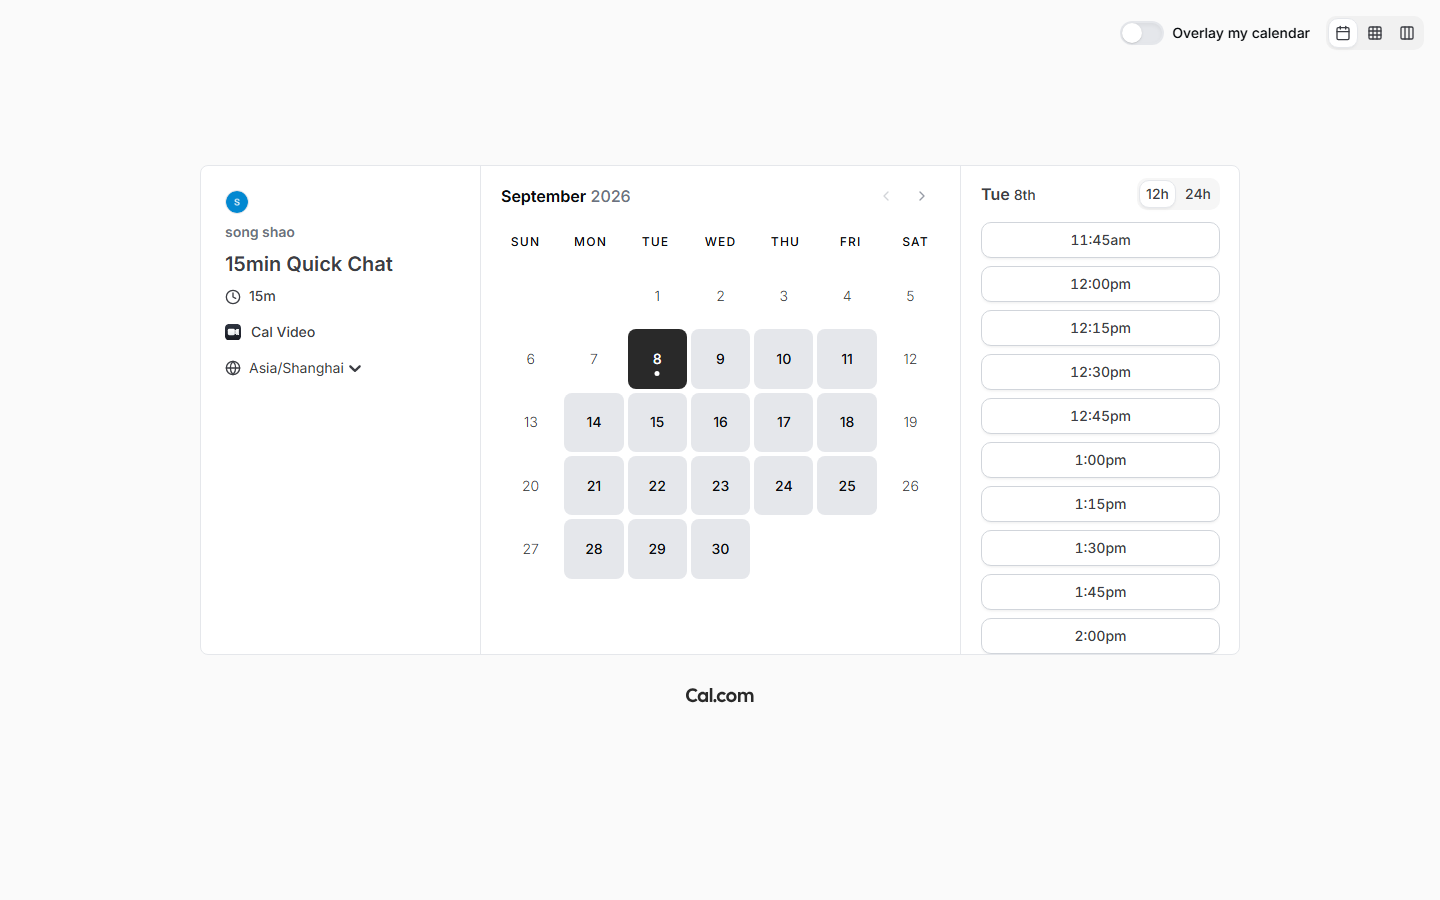Book the 12:00pm time slot
The width and height of the screenshot is (1440, 900).
pyautogui.click(x=1100, y=284)
